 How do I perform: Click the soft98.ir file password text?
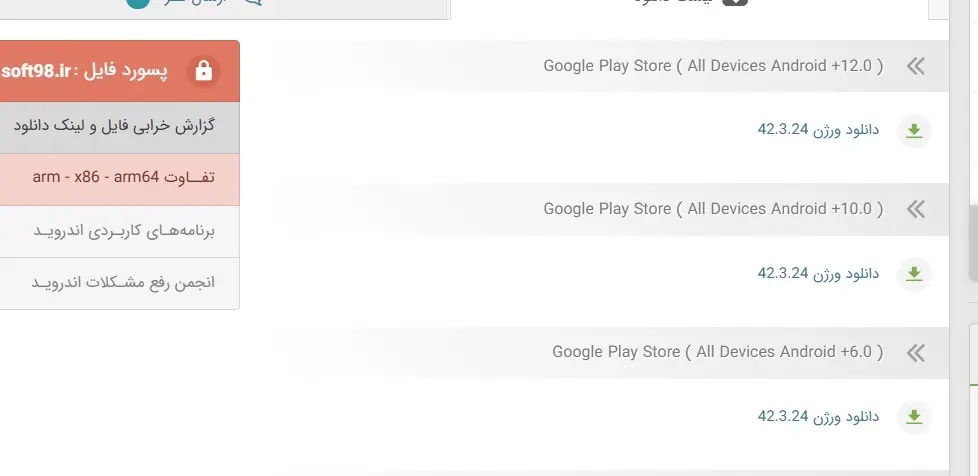coord(36,71)
